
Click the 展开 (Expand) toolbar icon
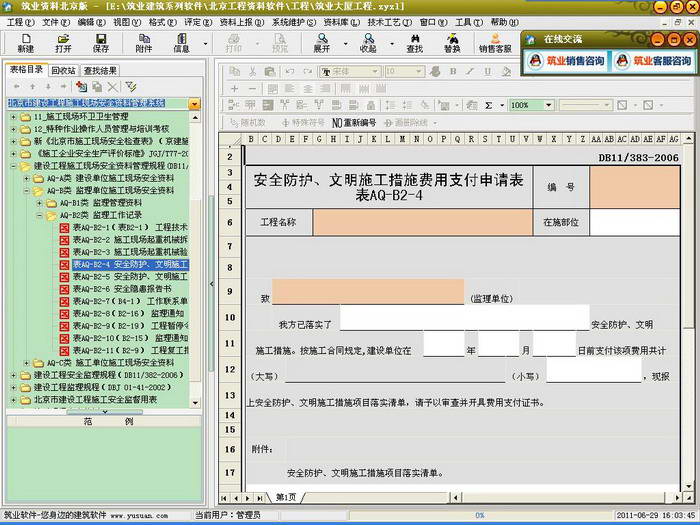coord(321,43)
